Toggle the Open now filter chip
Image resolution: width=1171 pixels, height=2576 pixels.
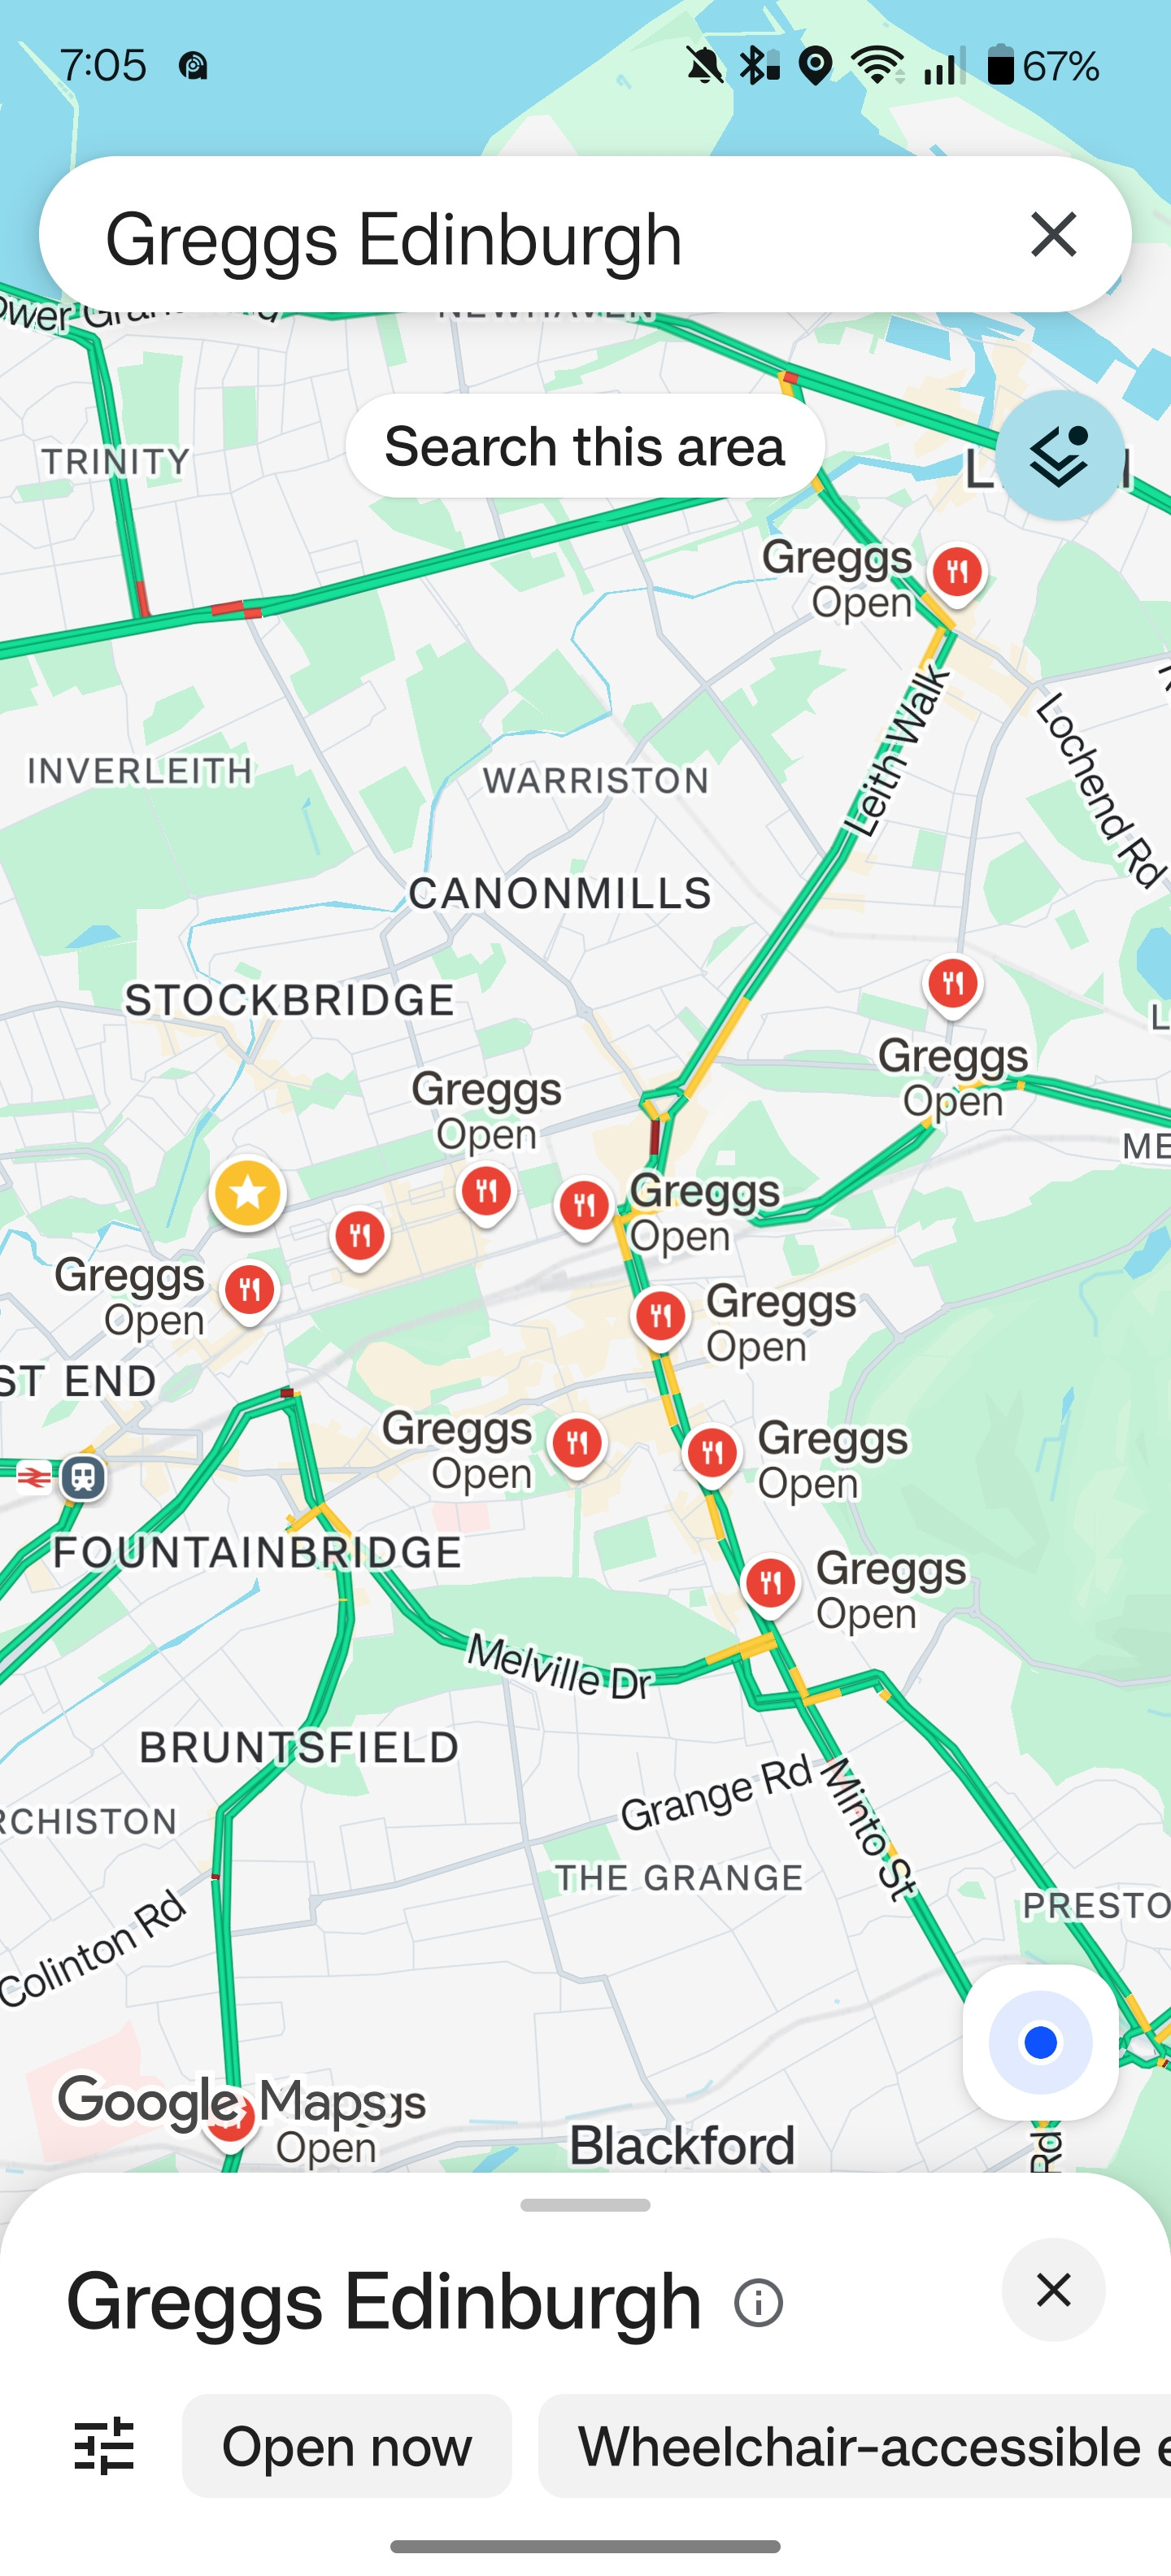click(x=347, y=2445)
